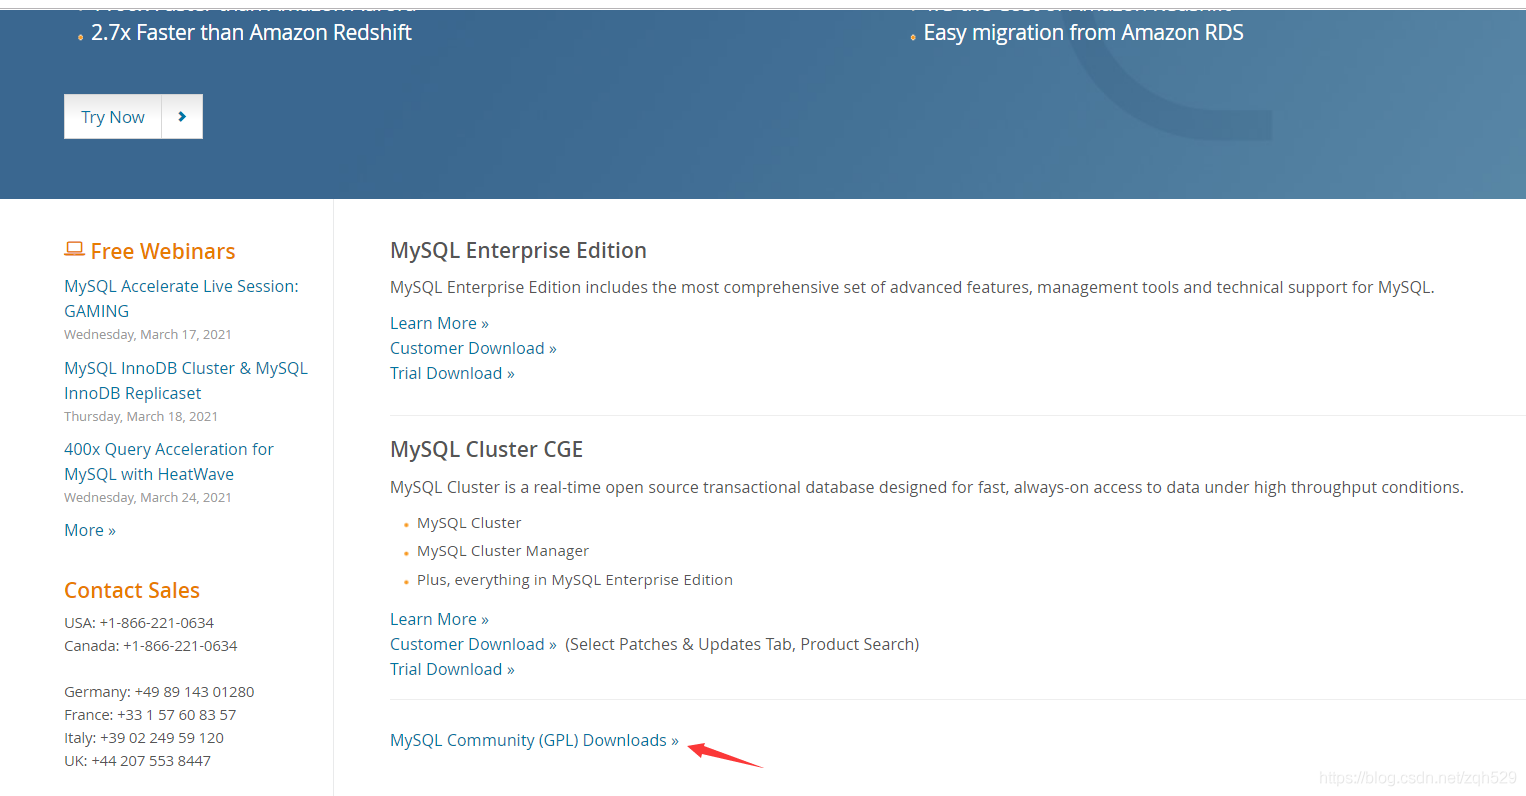Click the UK phone number +44 207 553 8447
1526x796 pixels.
[x=151, y=761]
